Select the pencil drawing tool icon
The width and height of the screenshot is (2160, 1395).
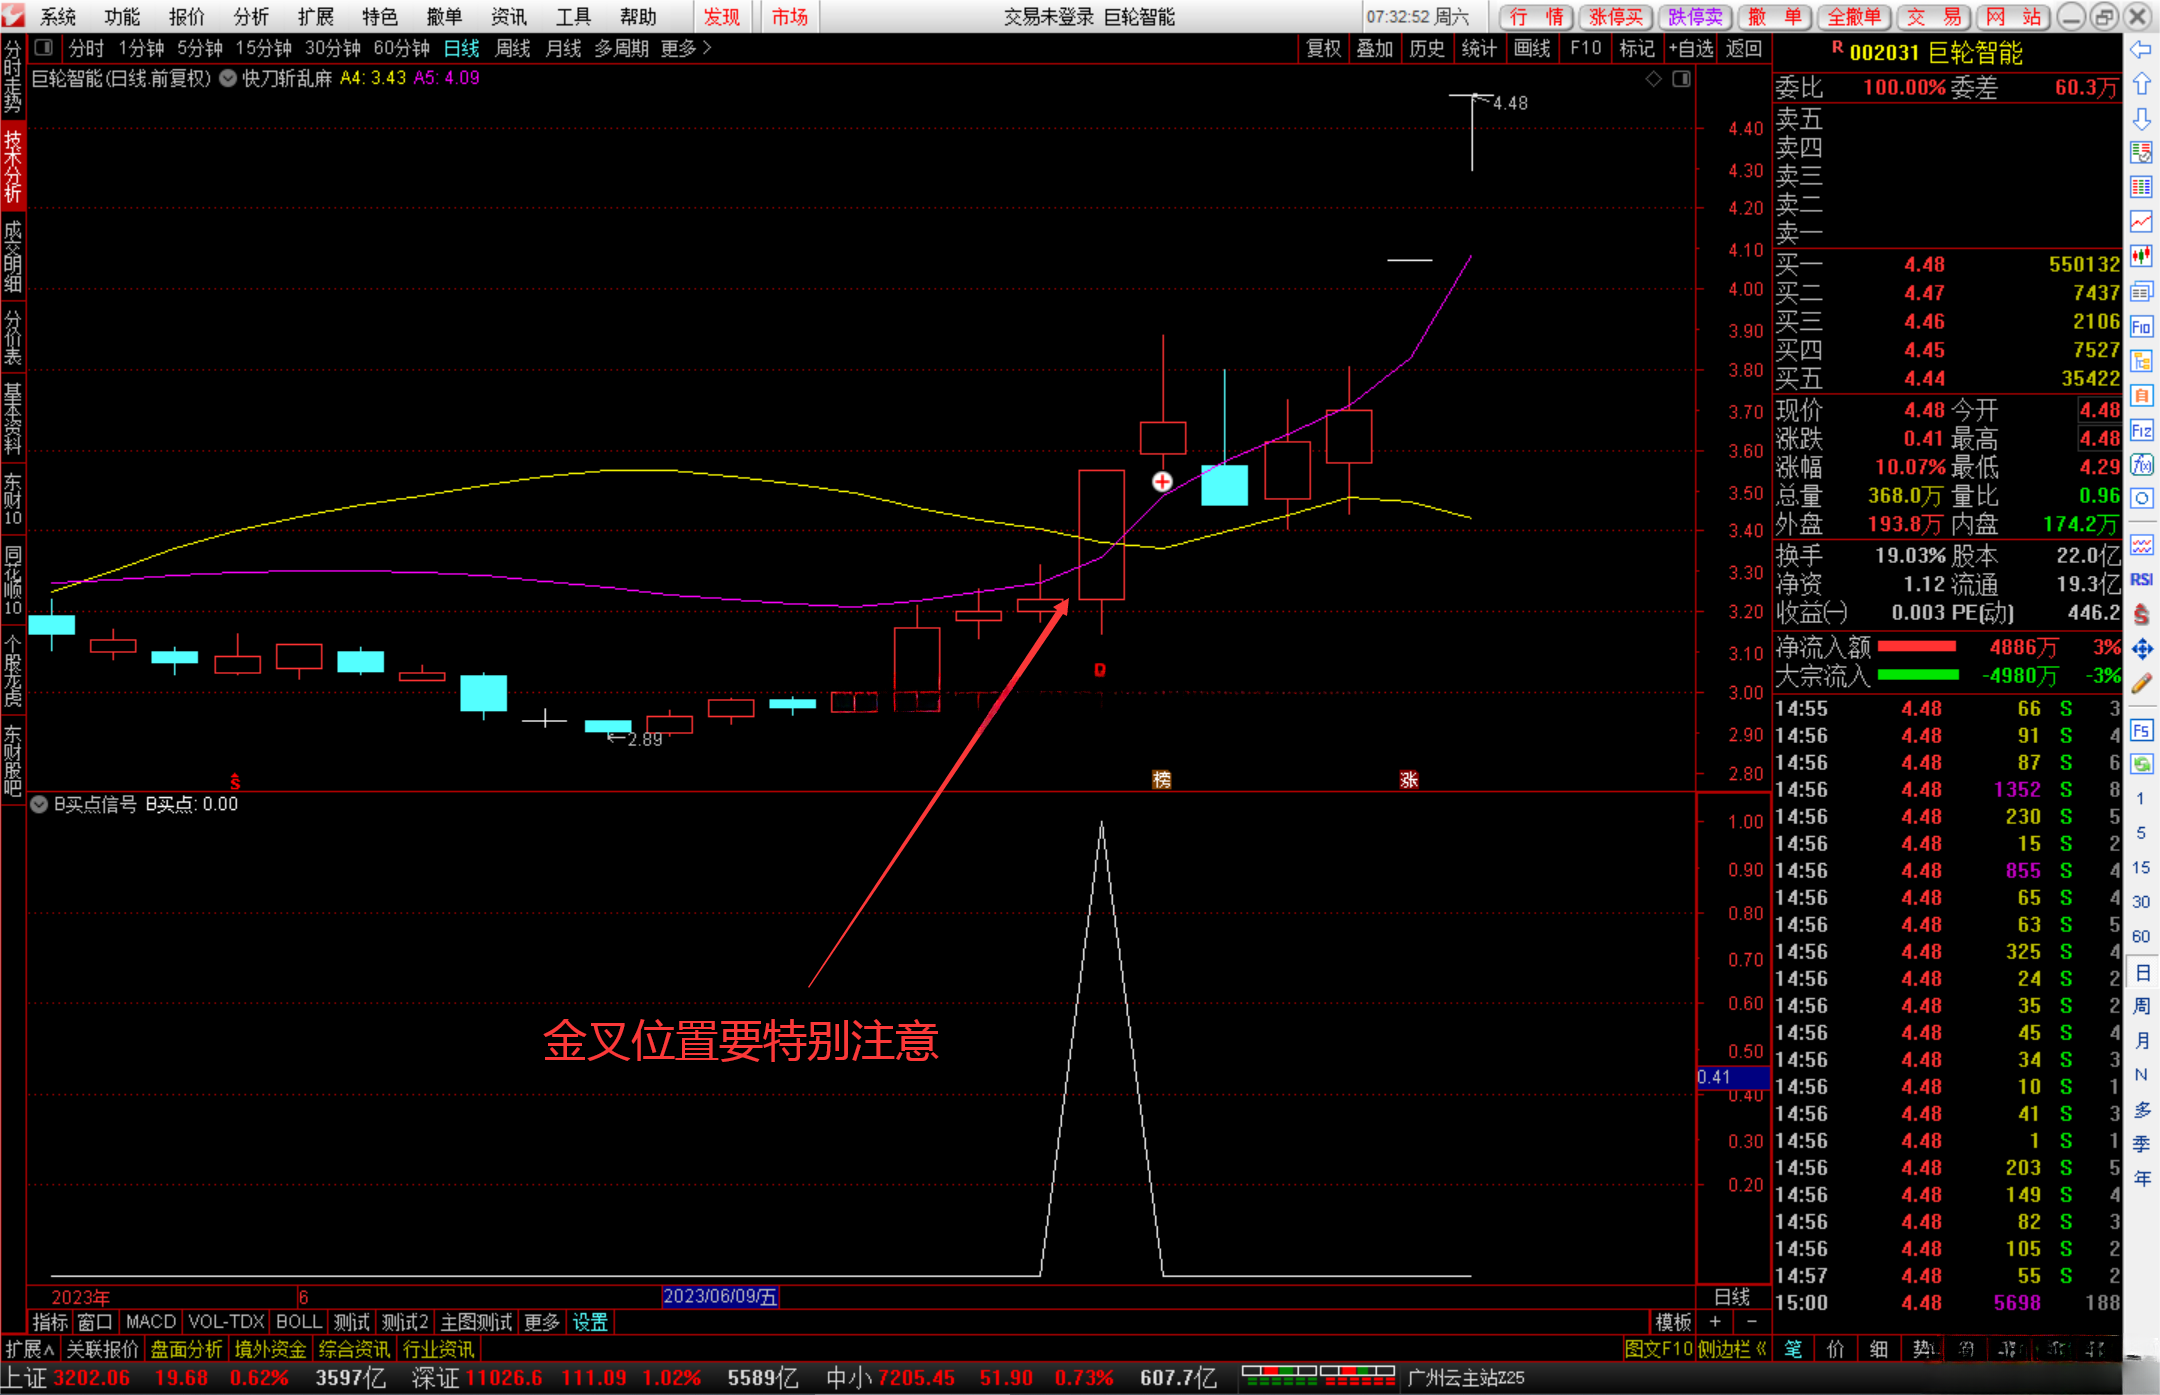pyautogui.click(x=2141, y=684)
